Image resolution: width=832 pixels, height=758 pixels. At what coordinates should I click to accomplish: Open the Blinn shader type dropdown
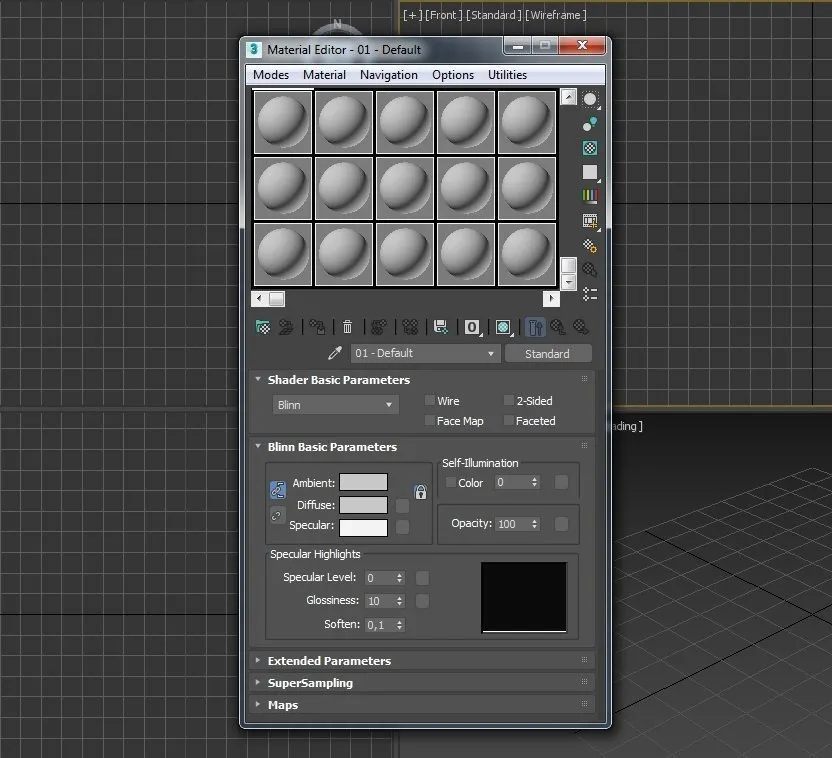(x=335, y=405)
